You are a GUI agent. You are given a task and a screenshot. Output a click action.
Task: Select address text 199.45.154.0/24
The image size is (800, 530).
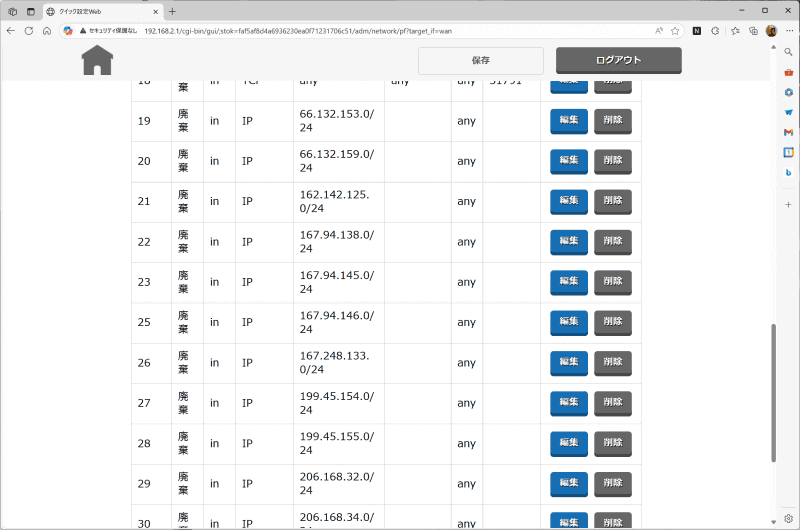(337, 403)
